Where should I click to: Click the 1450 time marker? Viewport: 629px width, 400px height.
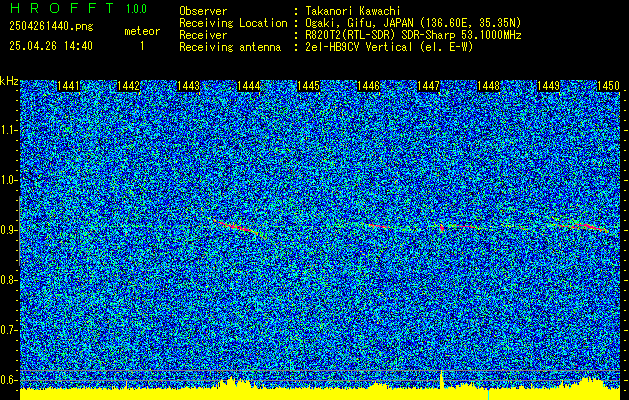(609, 86)
